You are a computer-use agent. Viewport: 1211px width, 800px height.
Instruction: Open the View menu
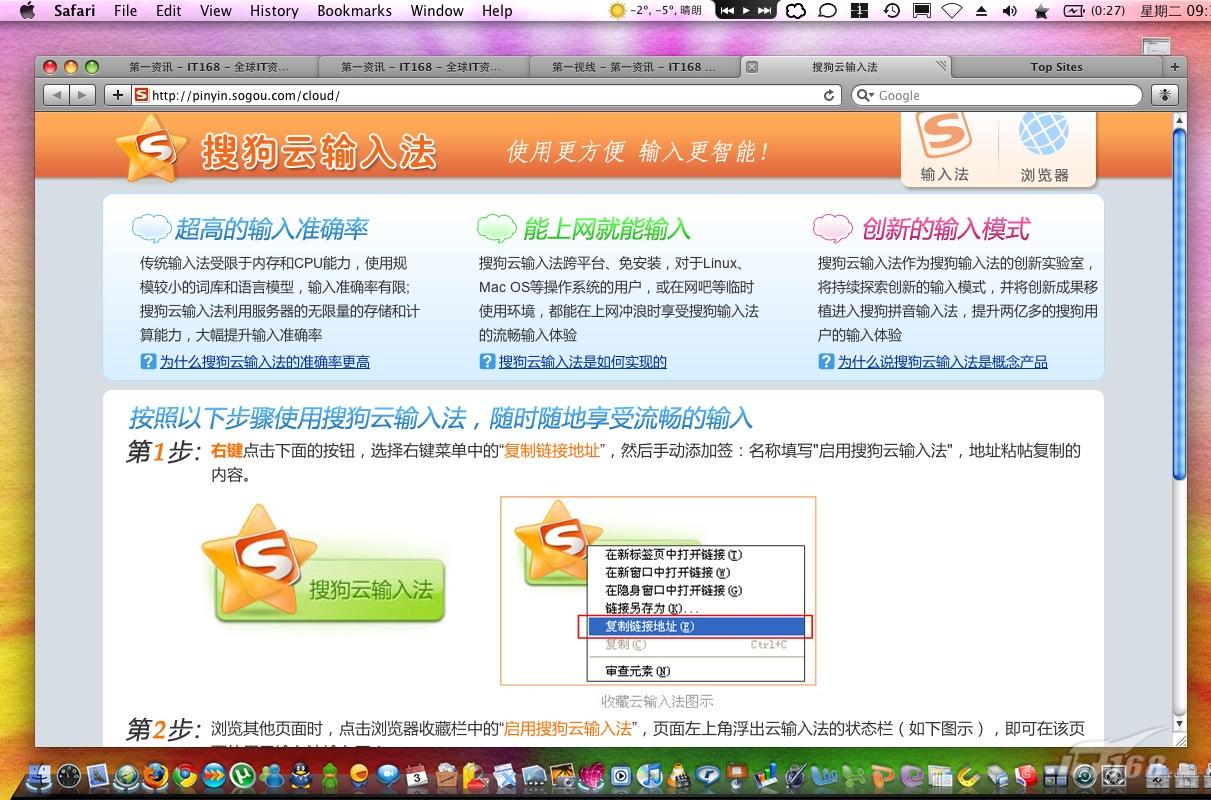pyautogui.click(x=216, y=11)
